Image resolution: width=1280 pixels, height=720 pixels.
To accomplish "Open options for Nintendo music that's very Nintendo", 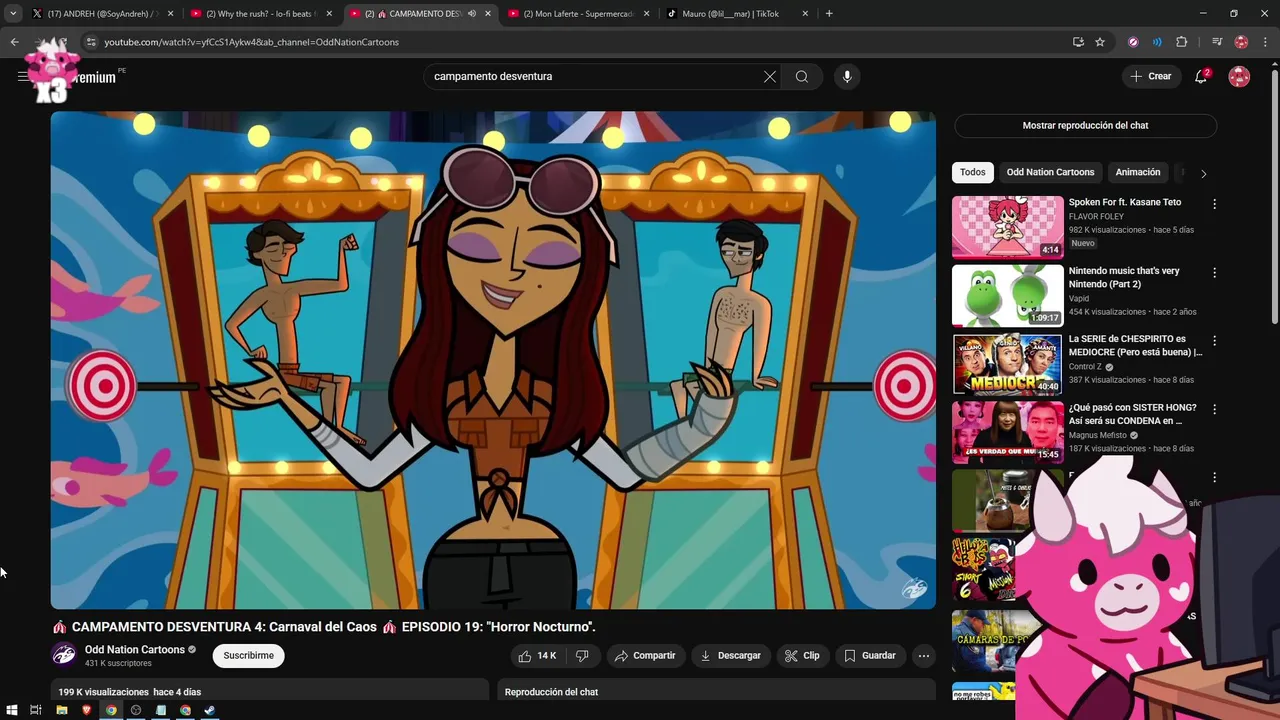I will (1214, 272).
